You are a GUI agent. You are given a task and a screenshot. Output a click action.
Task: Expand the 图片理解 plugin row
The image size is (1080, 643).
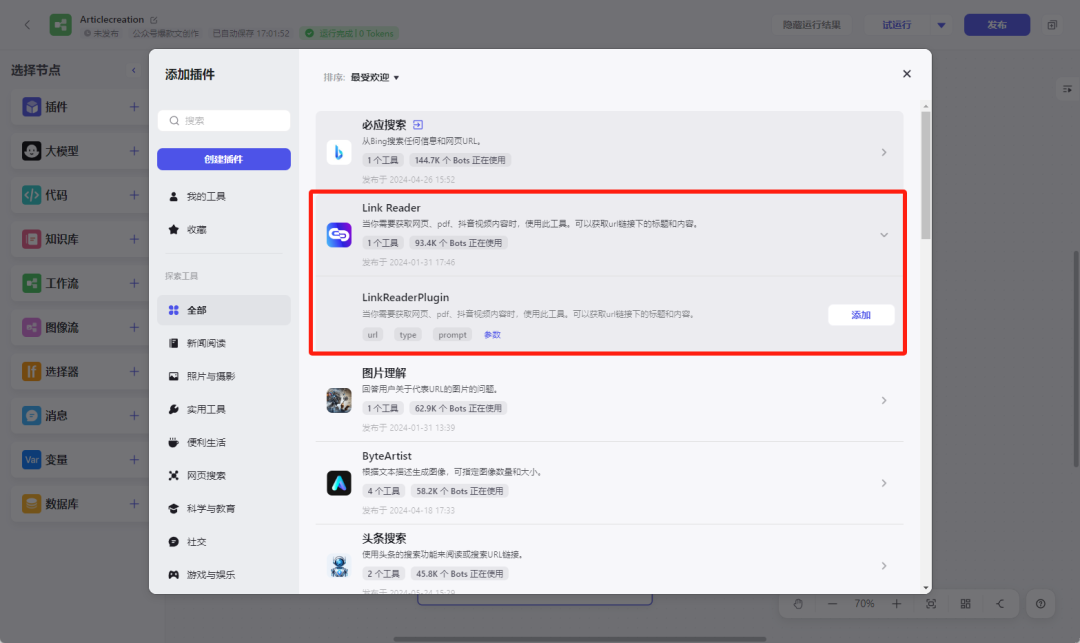tap(884, 400)
